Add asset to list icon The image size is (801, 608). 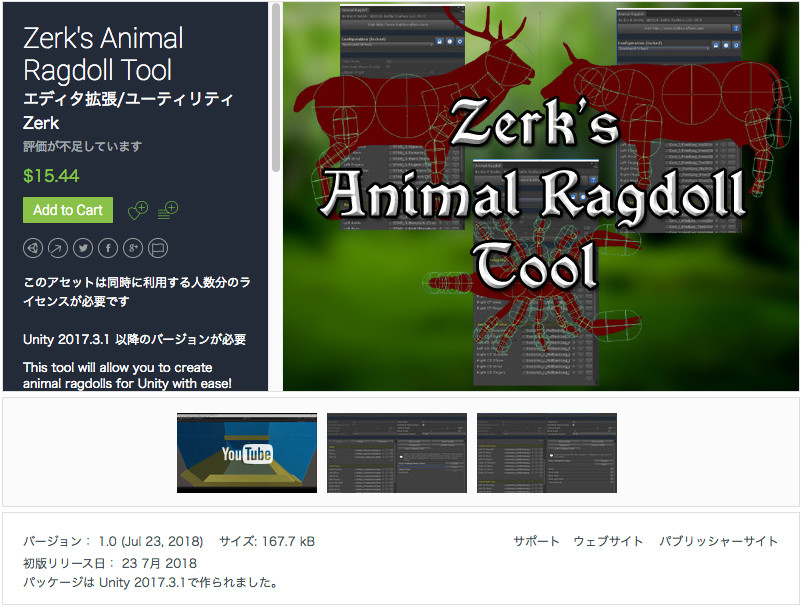pos(168,210)
